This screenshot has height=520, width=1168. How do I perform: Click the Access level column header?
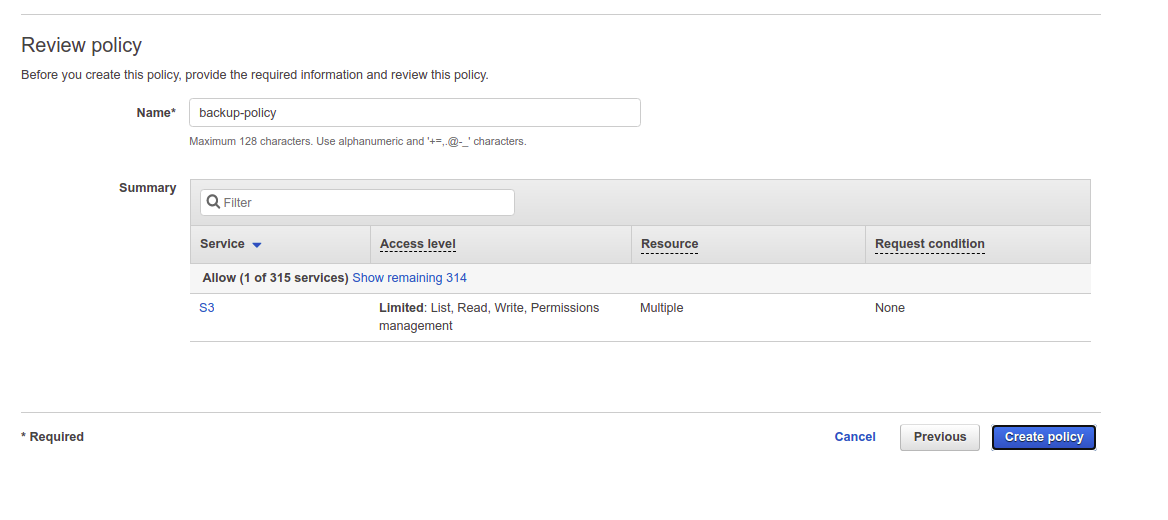418,244
